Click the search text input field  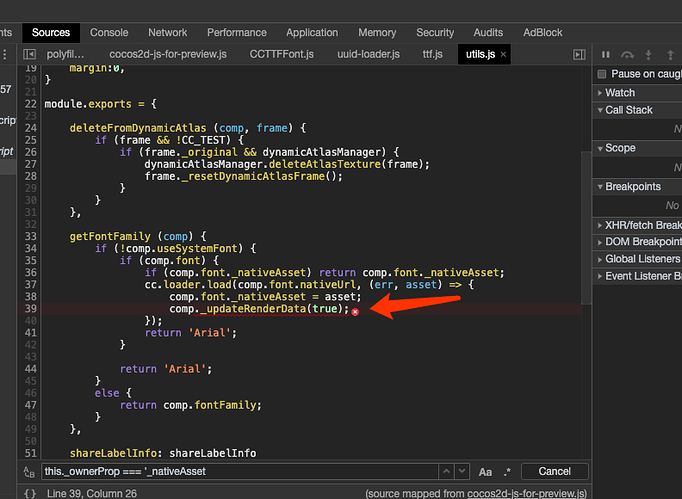[240, 472]
